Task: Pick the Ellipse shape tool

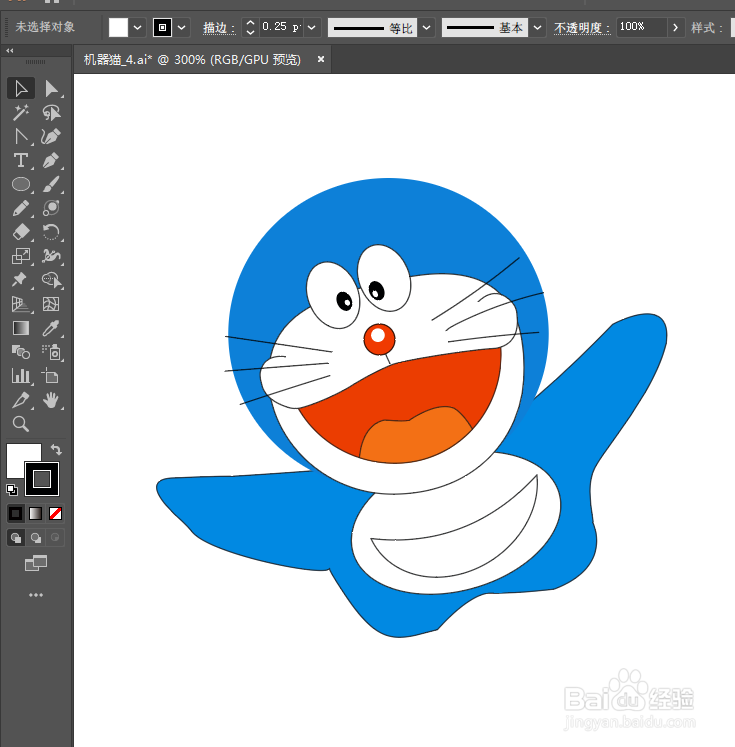Action: click(x=21, y=184)
